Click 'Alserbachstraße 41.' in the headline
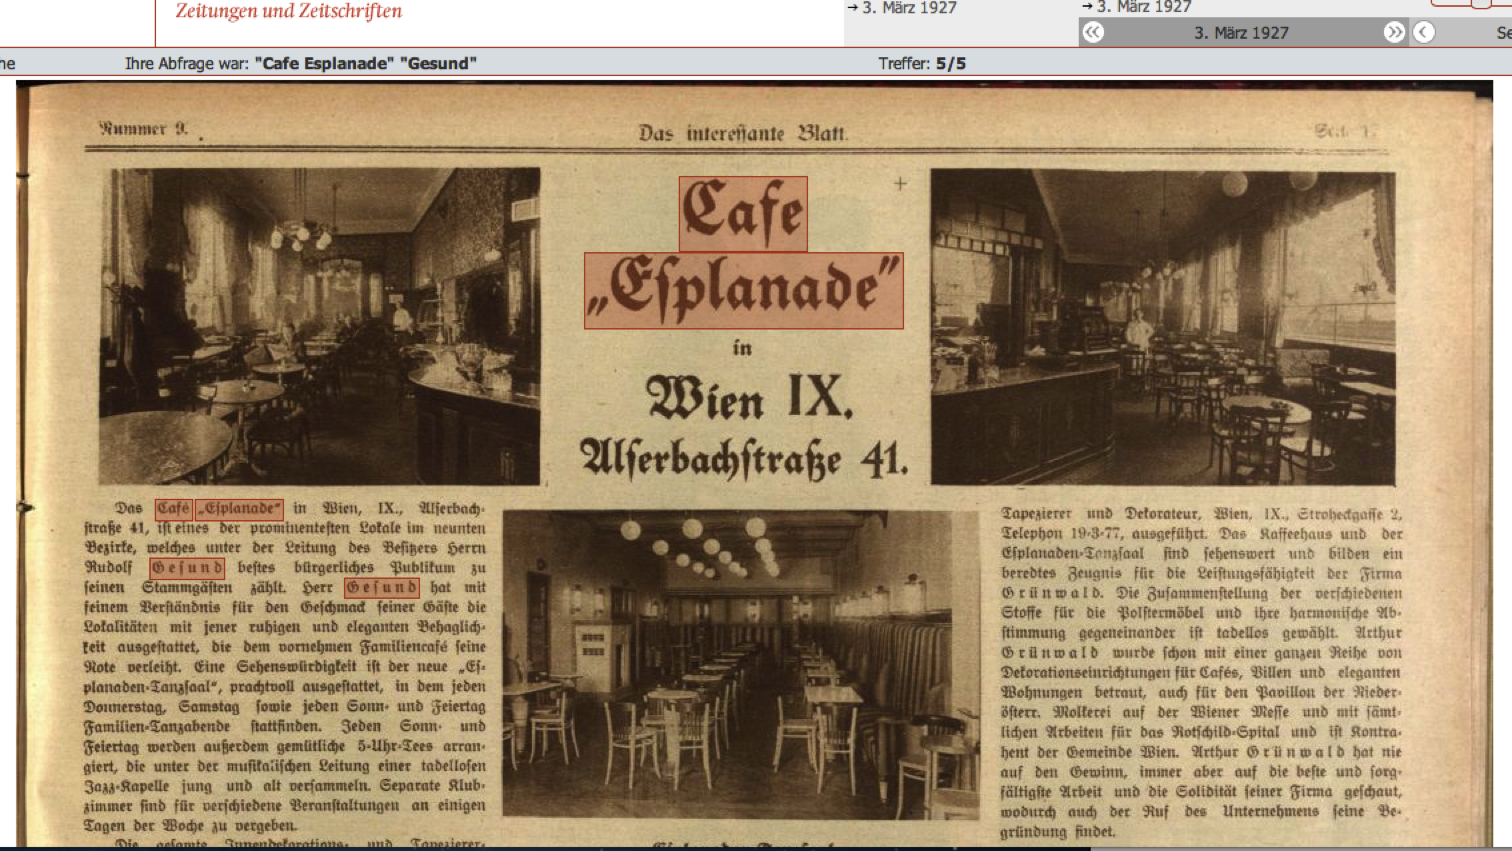Screen dimensions: 1512x851 click(744, 459)
